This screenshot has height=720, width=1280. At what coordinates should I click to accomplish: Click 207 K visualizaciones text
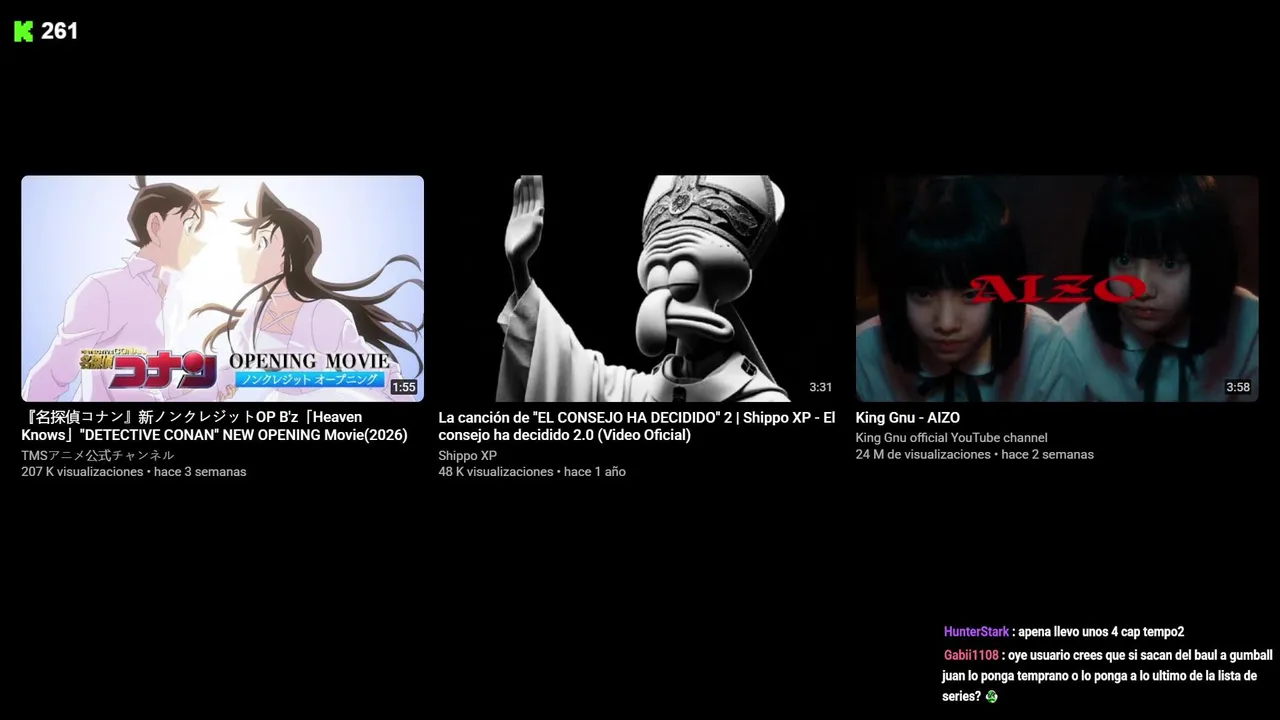click(82, 472)
